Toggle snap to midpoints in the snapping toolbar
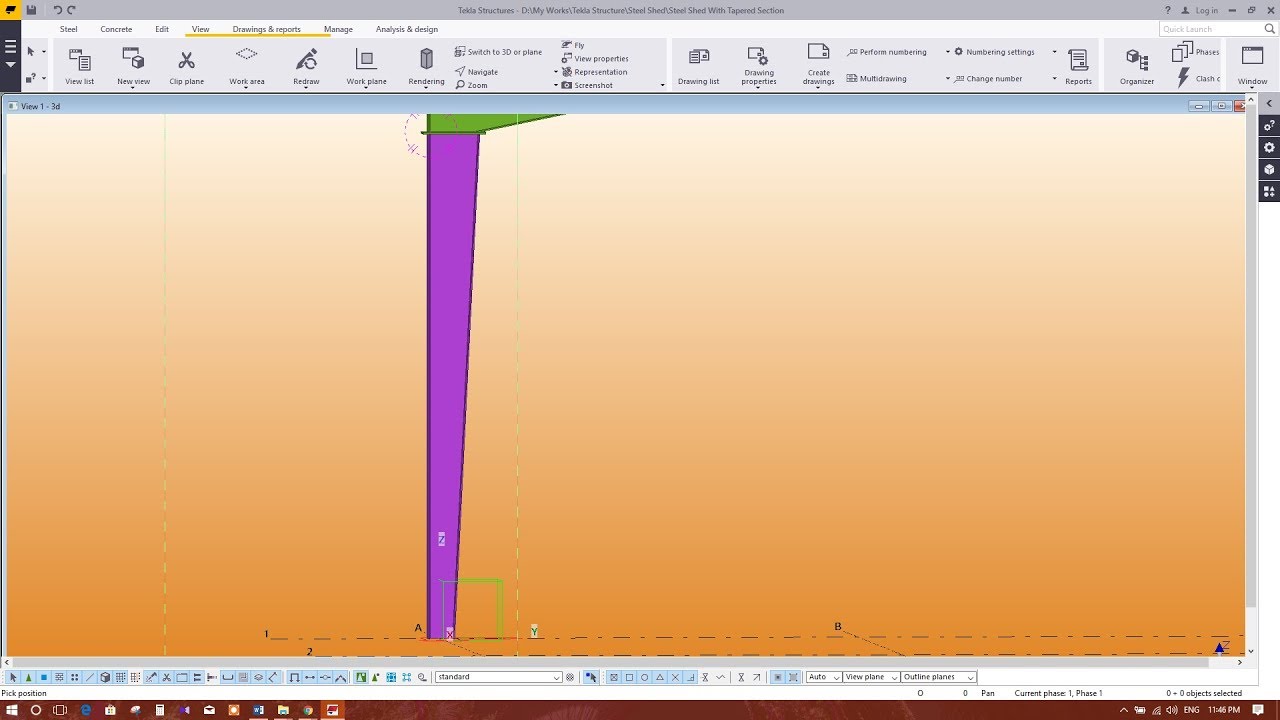This screenshot has height=720, width=1280. click(x=326, y=677)
